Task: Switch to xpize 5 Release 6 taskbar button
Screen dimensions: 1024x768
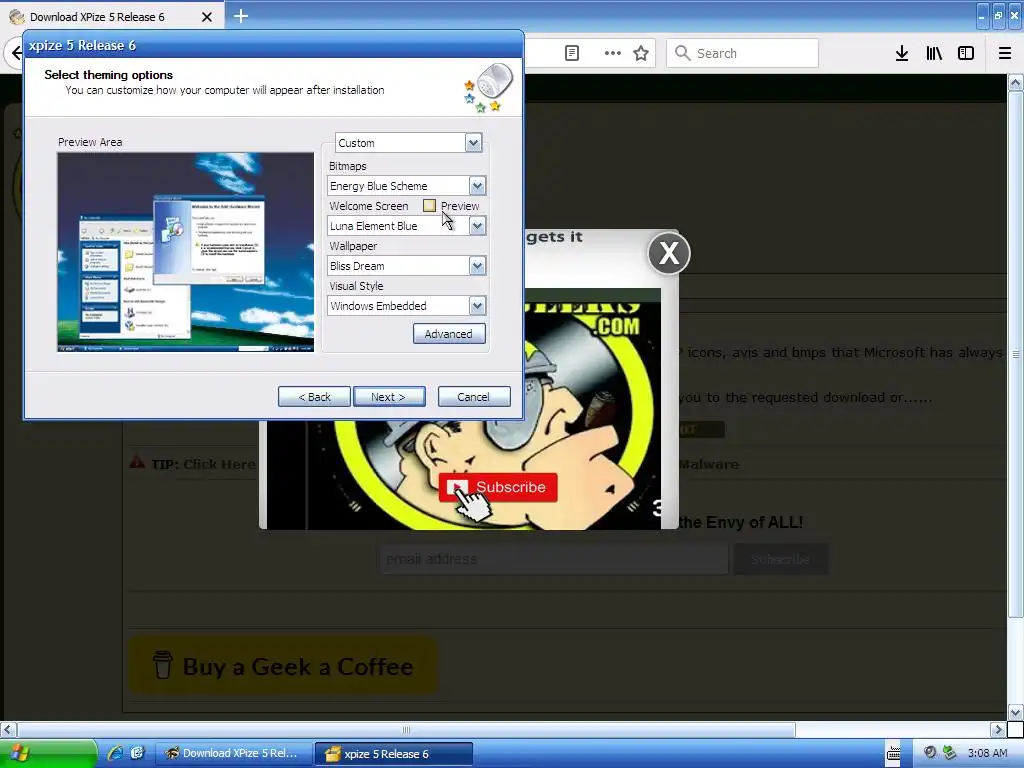Action: (394, 754)
